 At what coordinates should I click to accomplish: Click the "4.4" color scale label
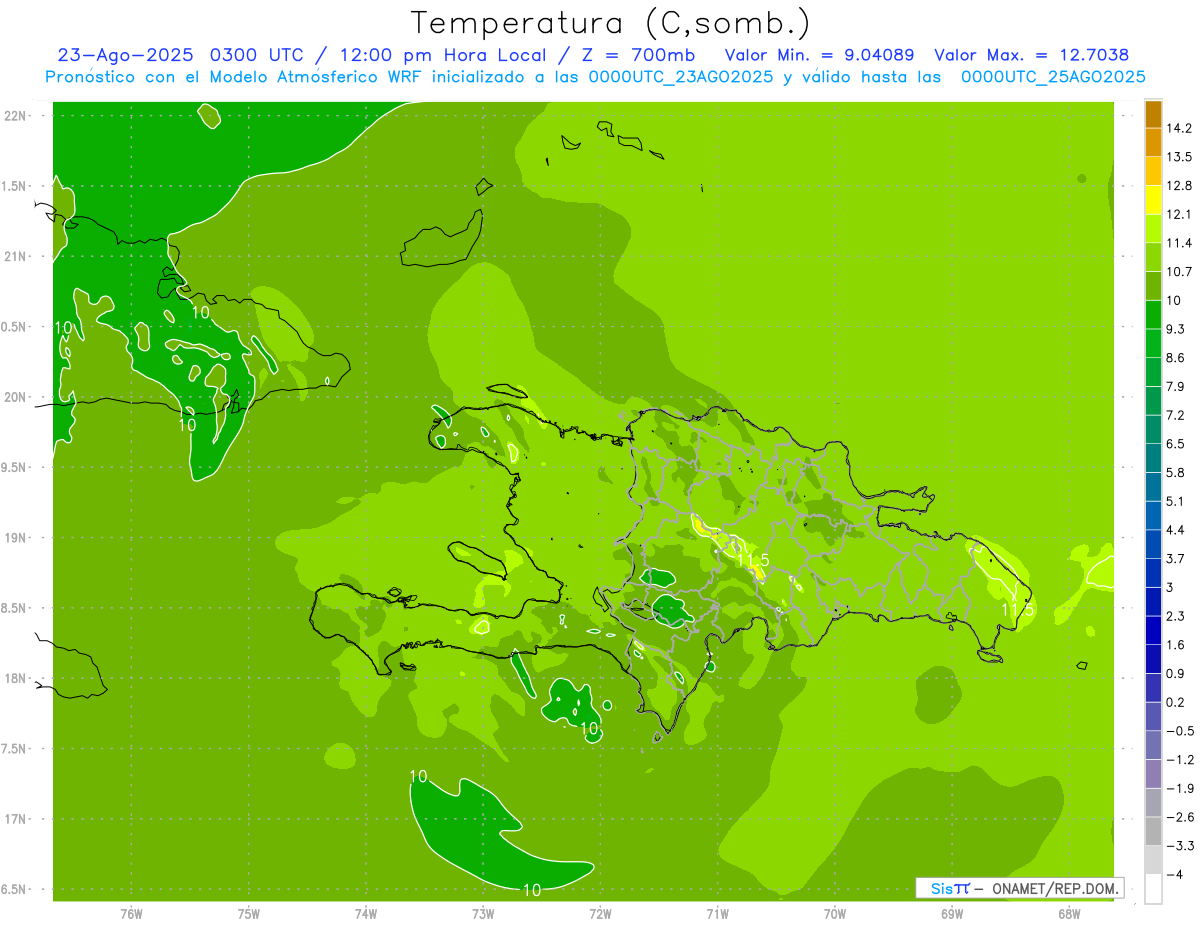1176,530
